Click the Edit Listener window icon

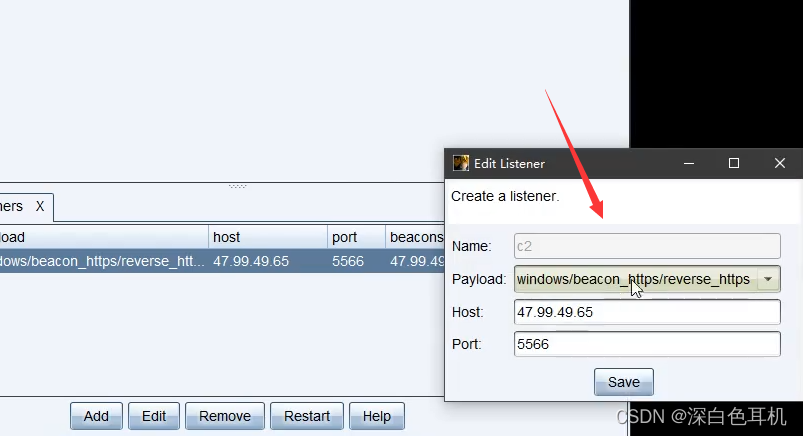pos(461,163)
